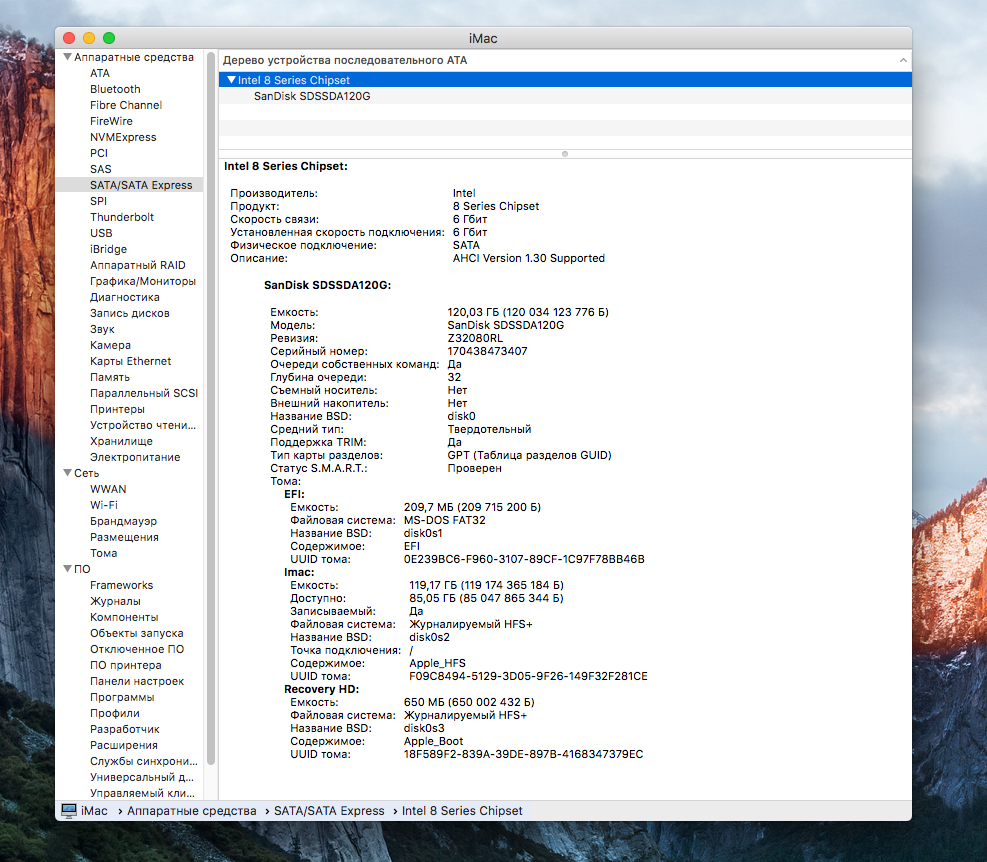Open Тома network section
This screenshot has width=987, height=862.
pyautogui.click(x=103, y=553)
